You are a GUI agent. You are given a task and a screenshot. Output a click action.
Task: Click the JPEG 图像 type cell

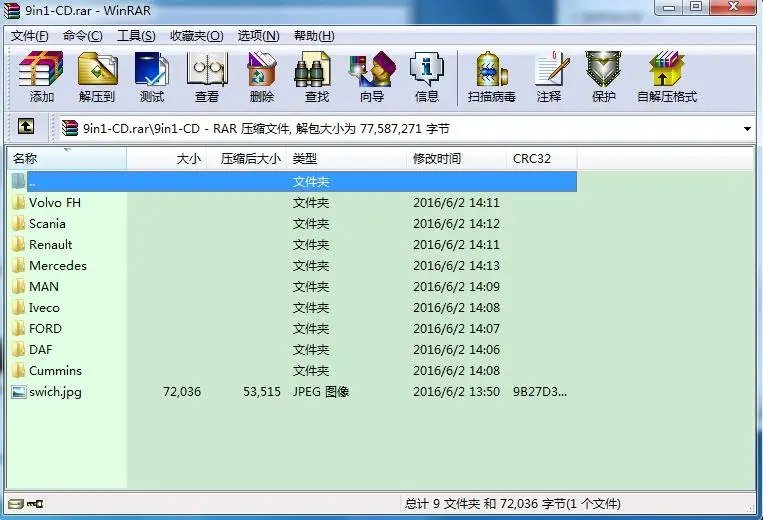coord(321,392)
